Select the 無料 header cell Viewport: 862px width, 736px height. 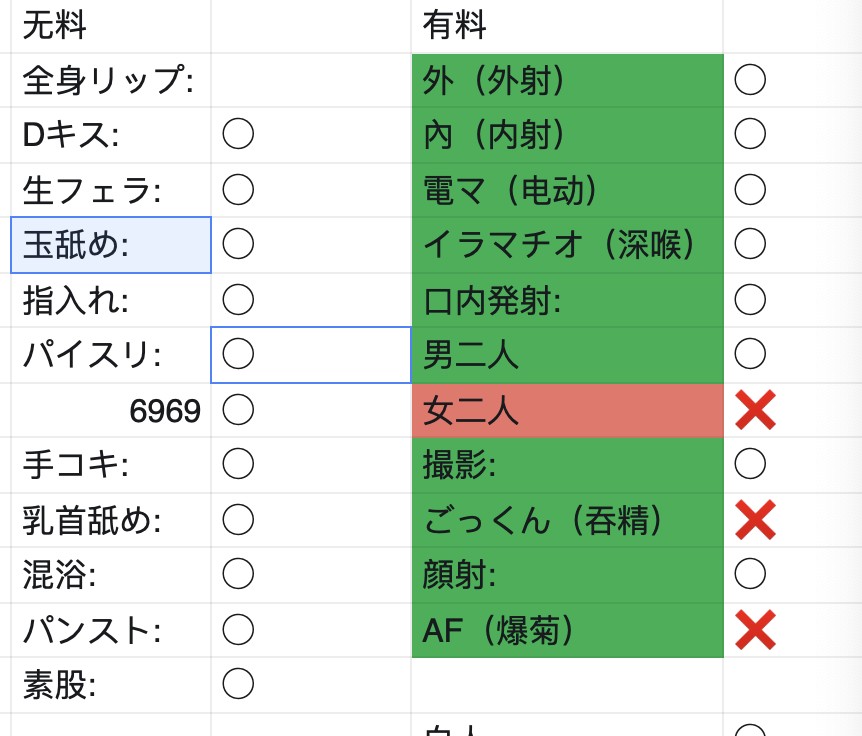[x=111, y=26]
